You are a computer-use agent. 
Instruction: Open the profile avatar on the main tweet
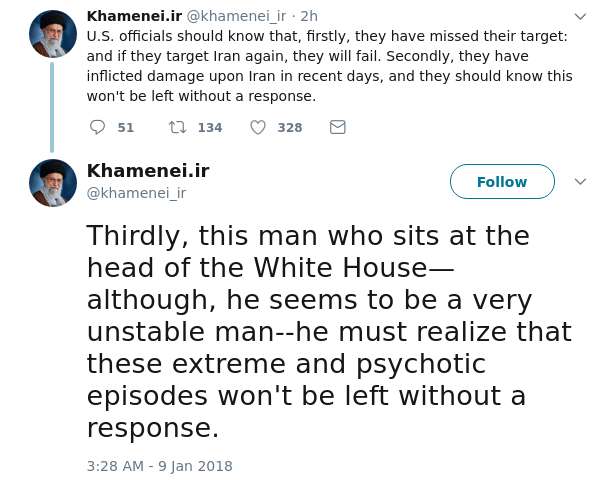click(53, 182)
